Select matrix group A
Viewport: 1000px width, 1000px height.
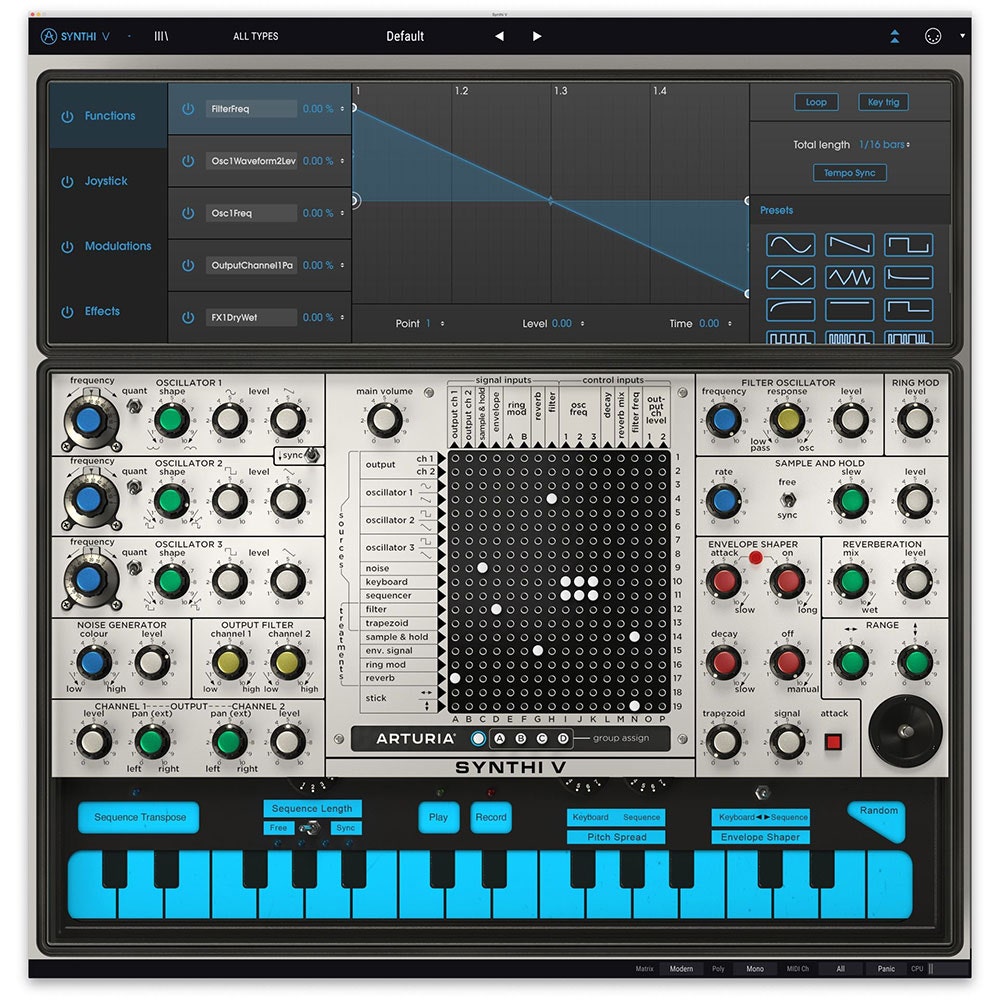pos(499,739)
